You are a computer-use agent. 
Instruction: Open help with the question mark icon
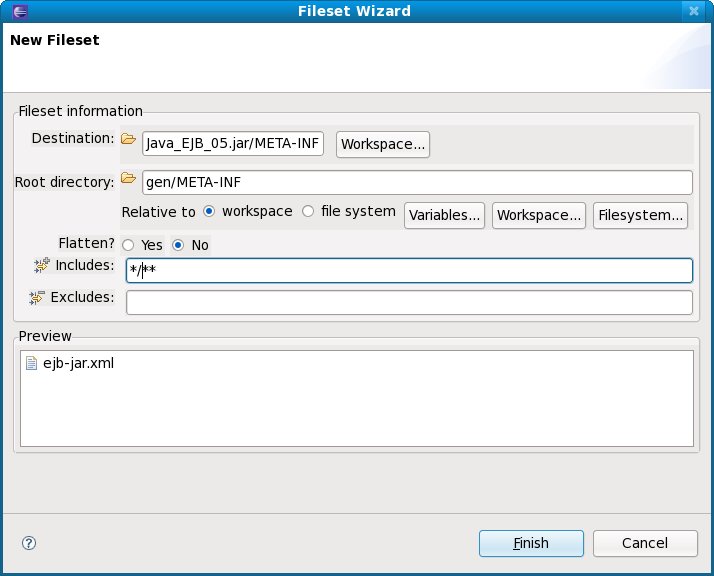[29, 543]
